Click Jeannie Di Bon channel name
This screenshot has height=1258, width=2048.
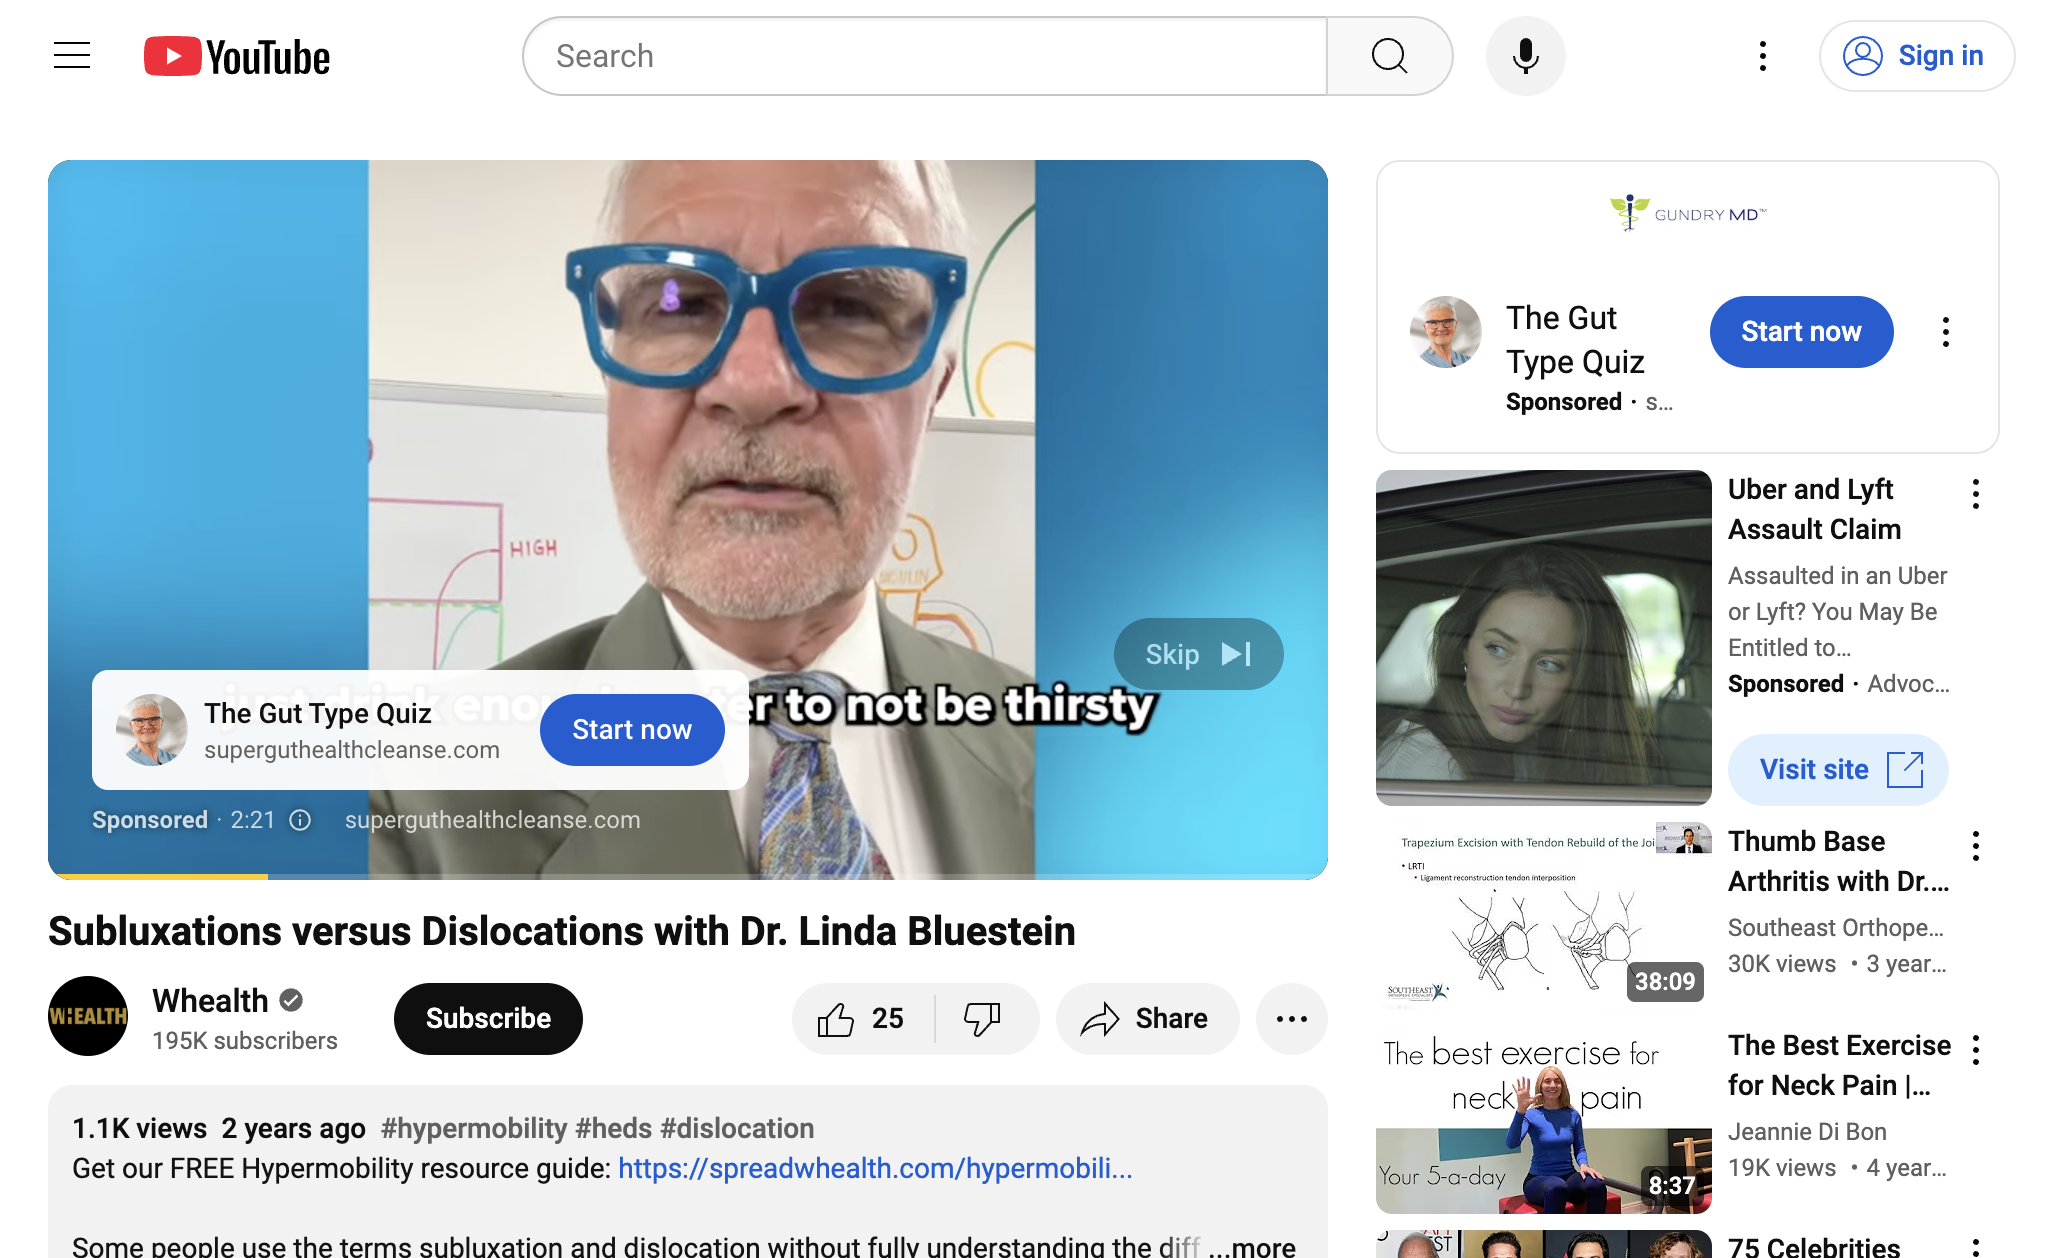click(1807, 1132)
